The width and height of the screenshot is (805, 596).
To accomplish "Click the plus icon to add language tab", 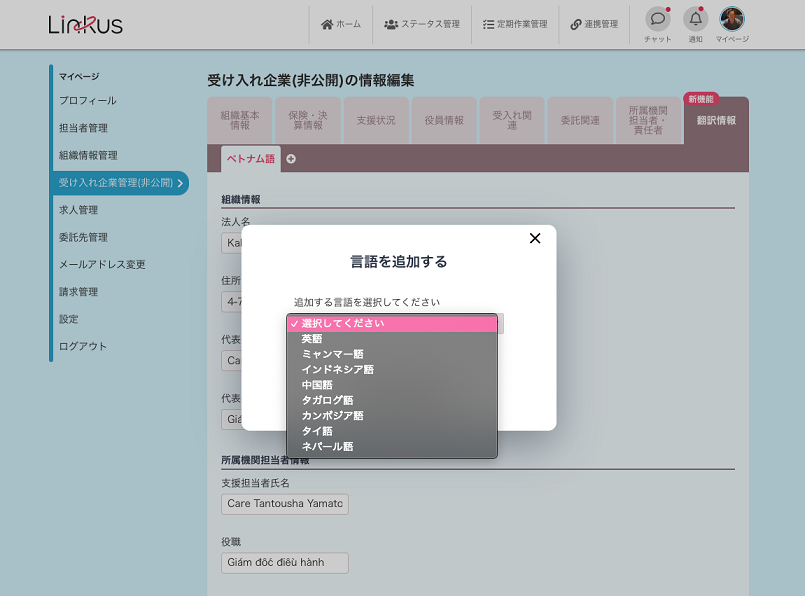I will 291,159.
